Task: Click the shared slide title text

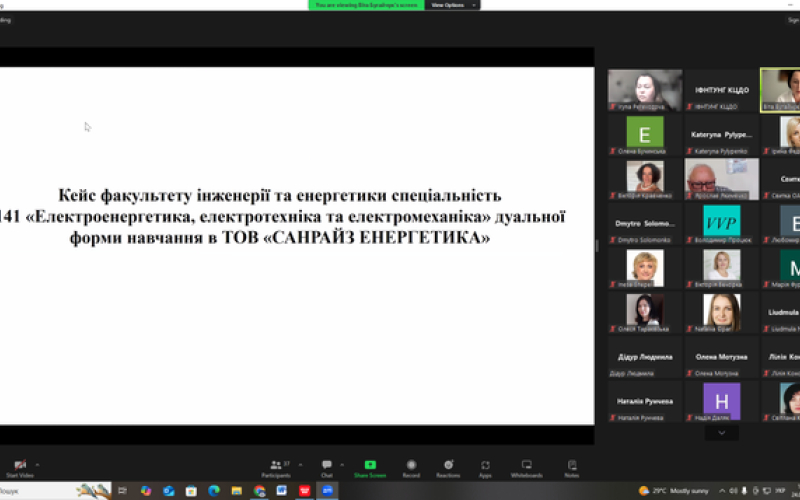Action: 281,216
